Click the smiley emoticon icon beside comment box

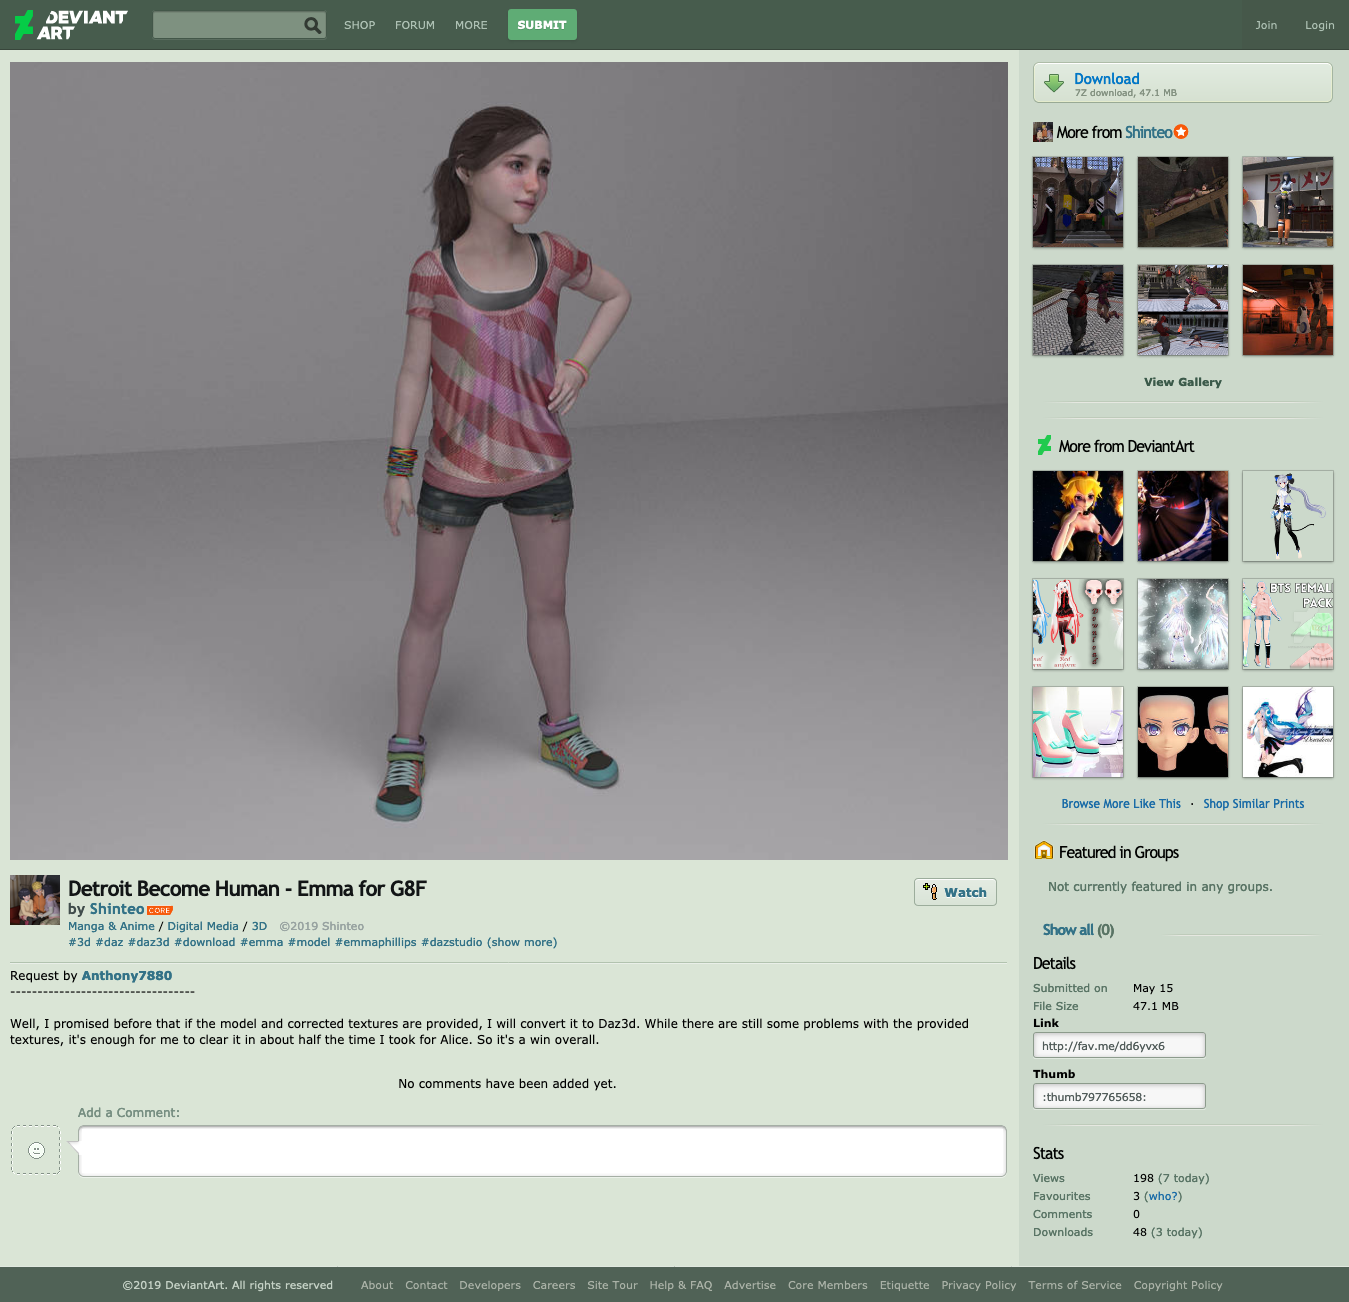[x=36, y=1150]
